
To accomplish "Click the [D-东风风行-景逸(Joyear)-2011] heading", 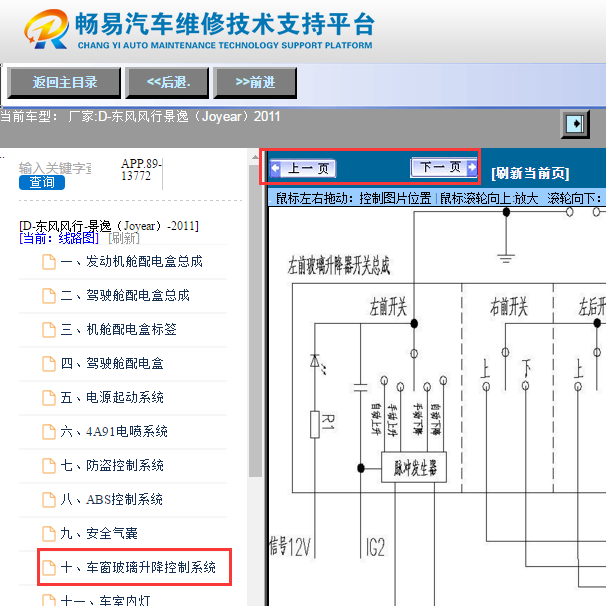I will (x=109, y=226).
